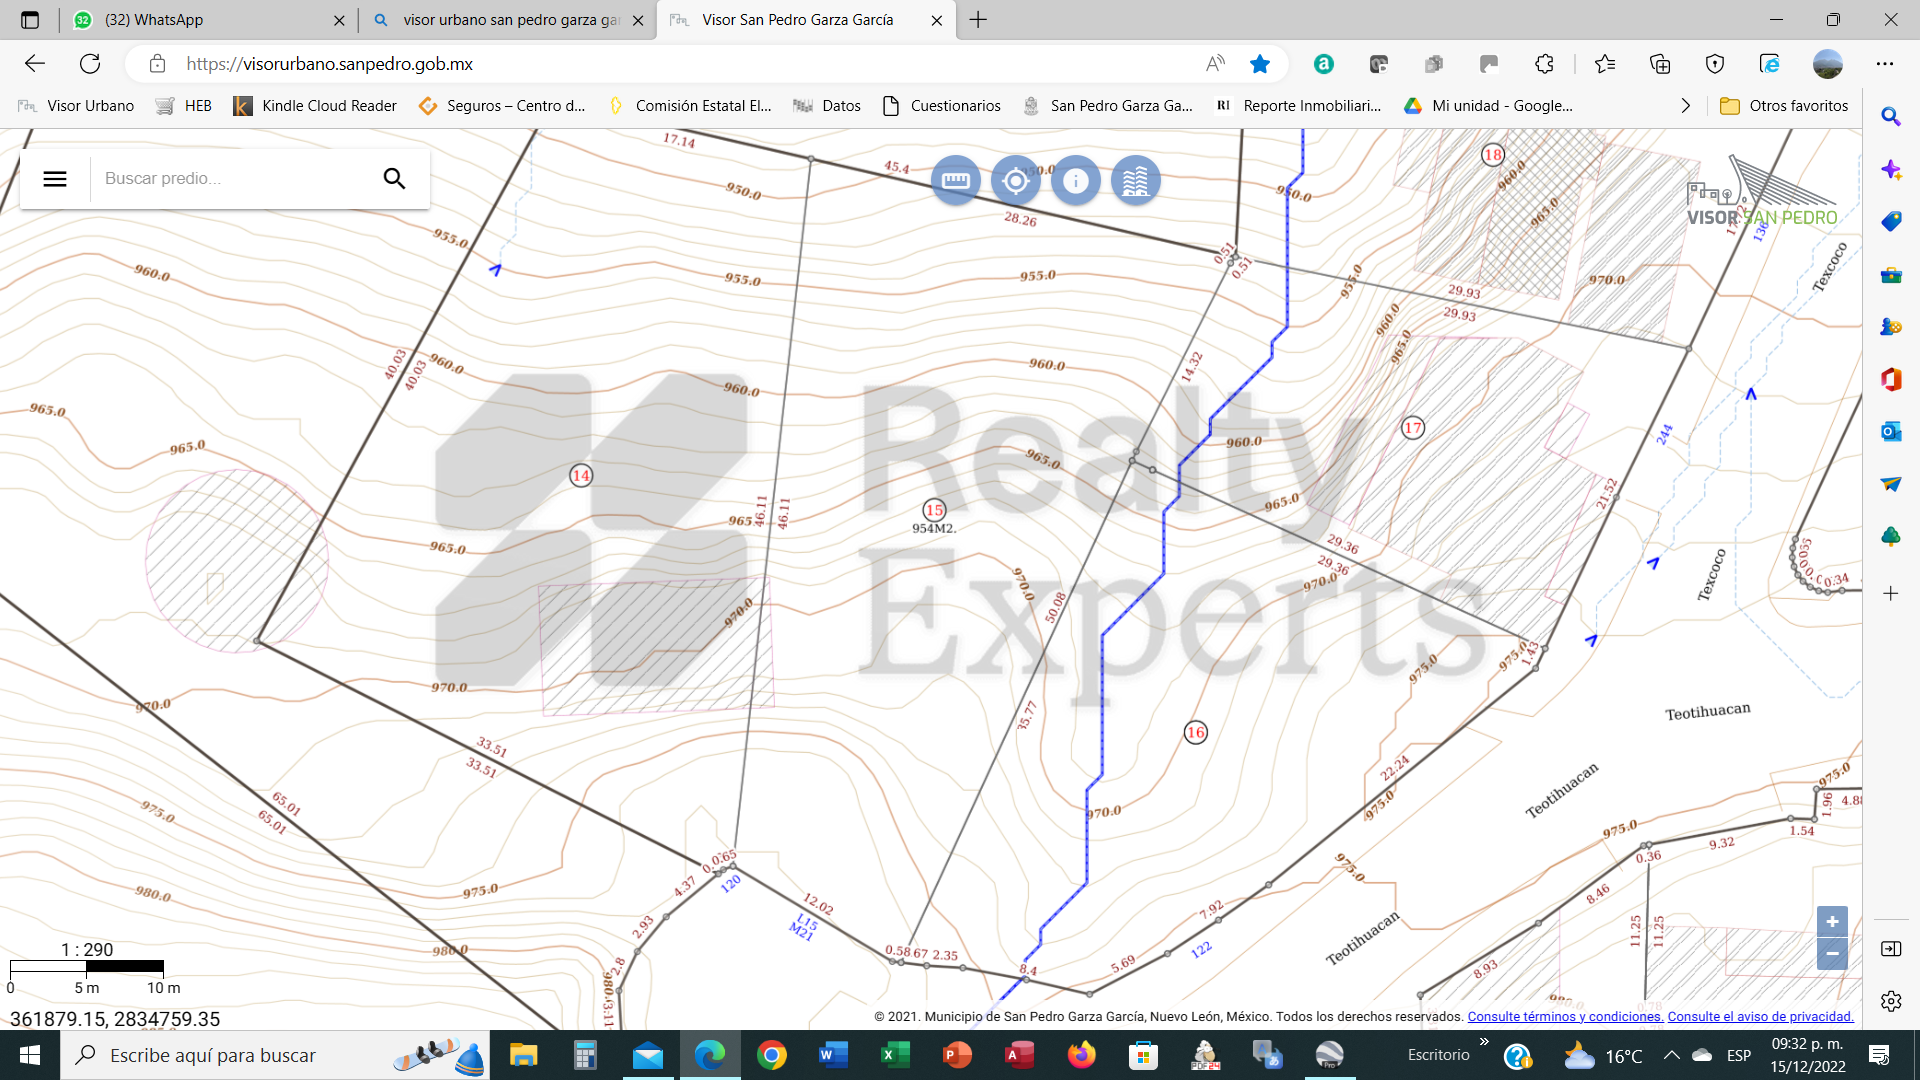Open Reporte Inmobiliario bookmark
The width and height of the screenshot is (1920, 1080).
coord(1298,106)
